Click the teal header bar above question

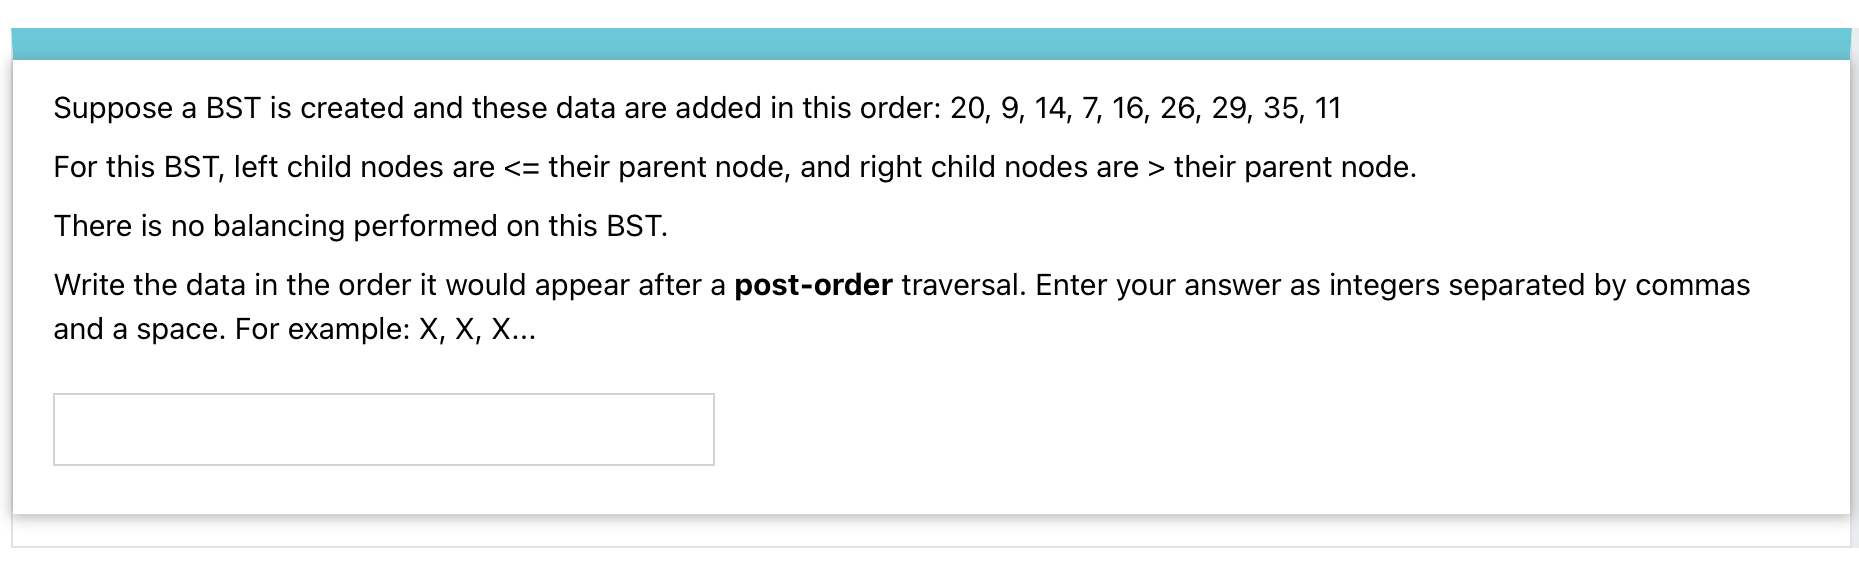(930, 44)
